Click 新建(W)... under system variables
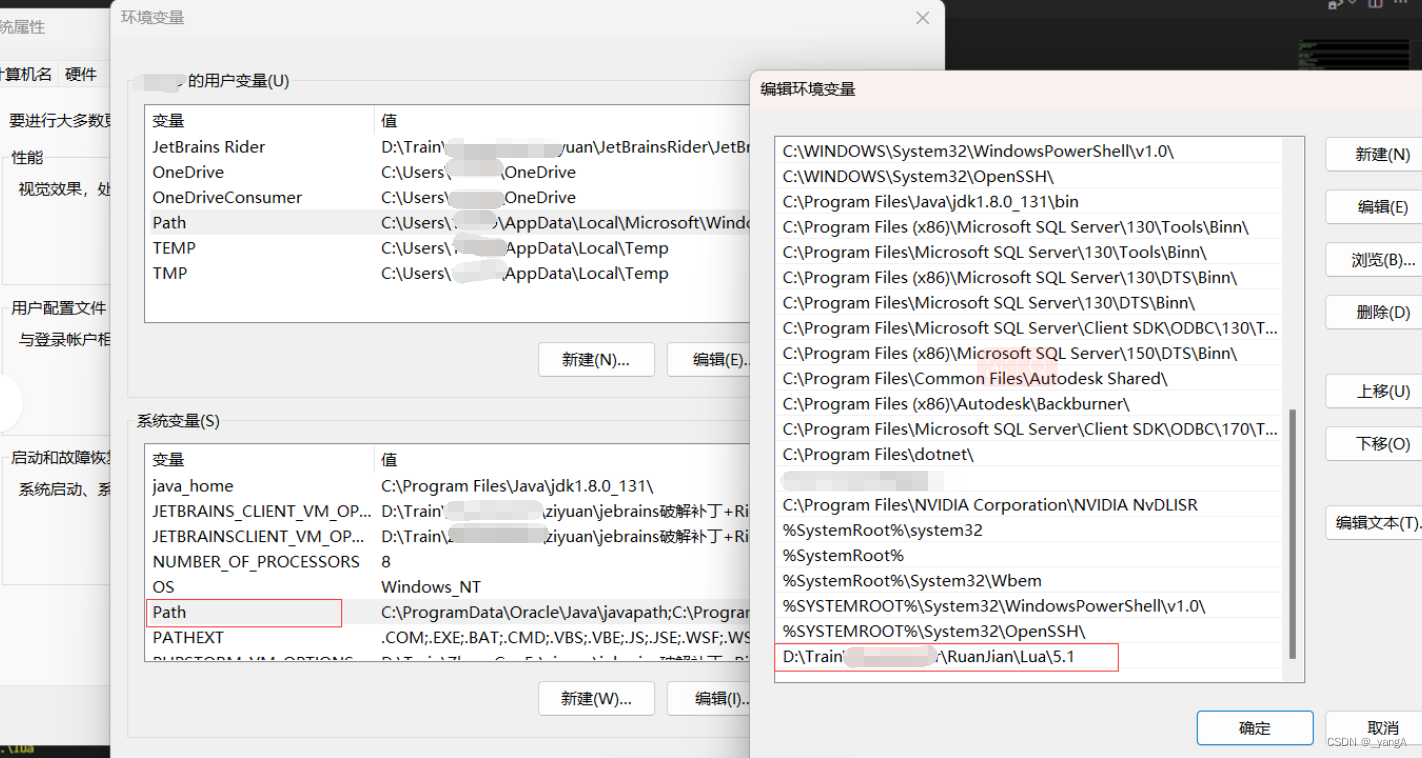This screenshot has width=1422, height=758. coord(596,699)
